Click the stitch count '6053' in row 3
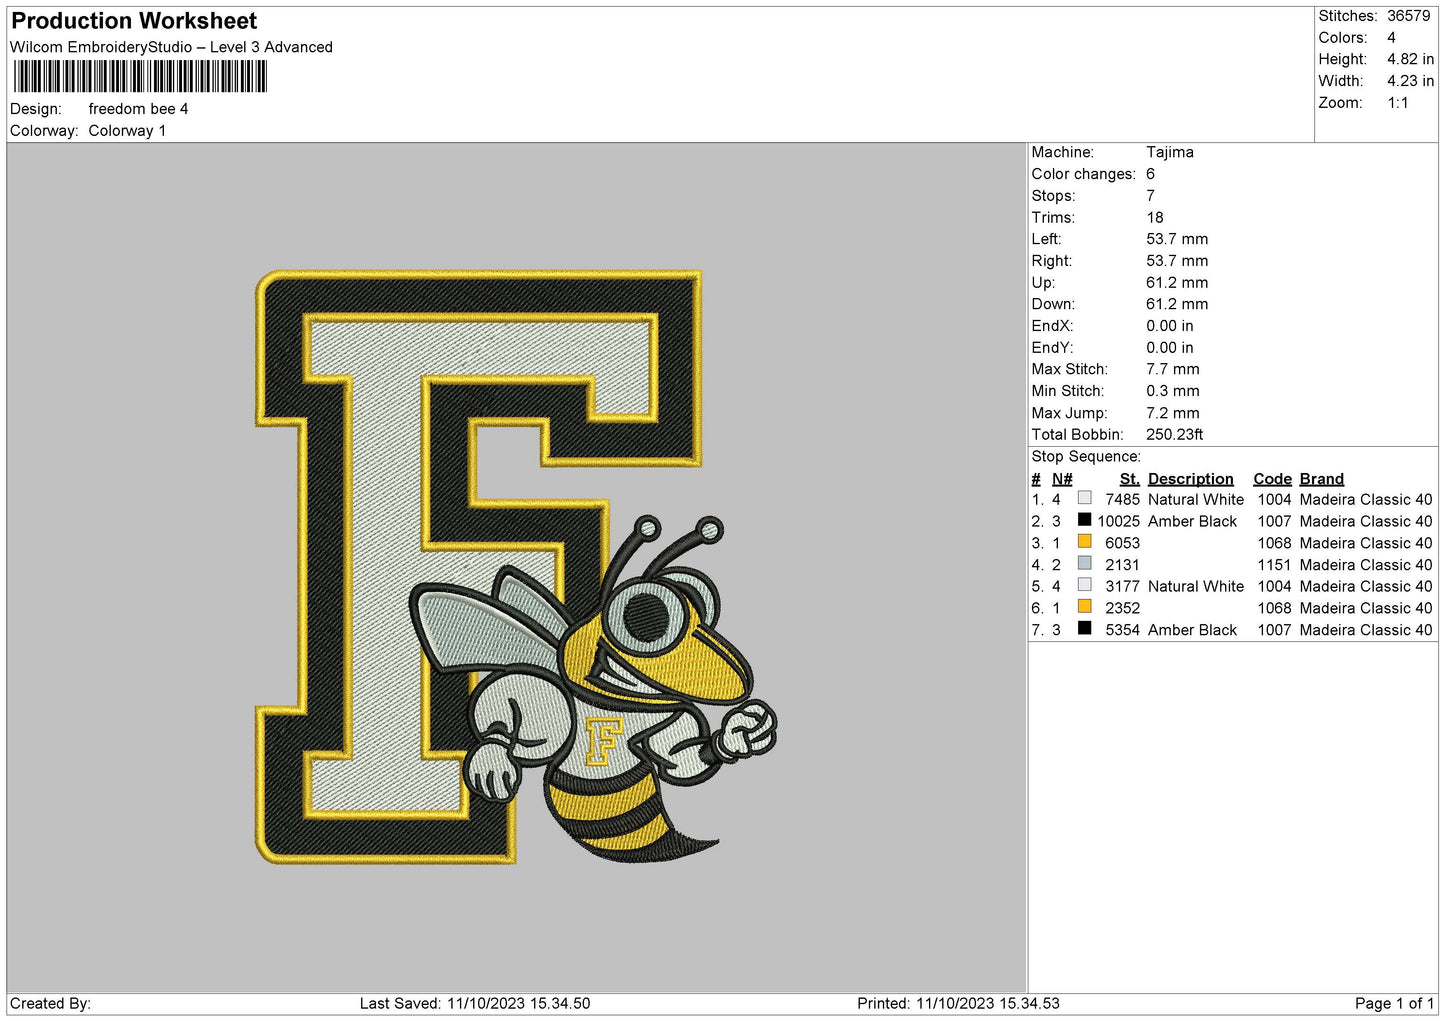The height and width of the screenshot is (1021, 1445). click(1122, 543)
